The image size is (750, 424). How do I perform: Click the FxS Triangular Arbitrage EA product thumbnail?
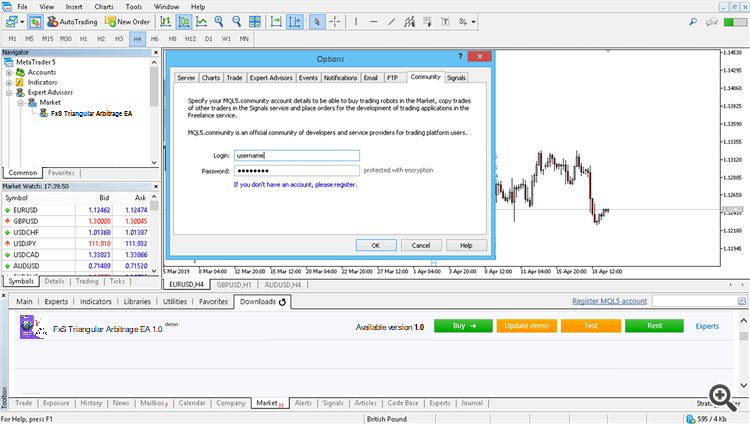[x=33, y=327]
